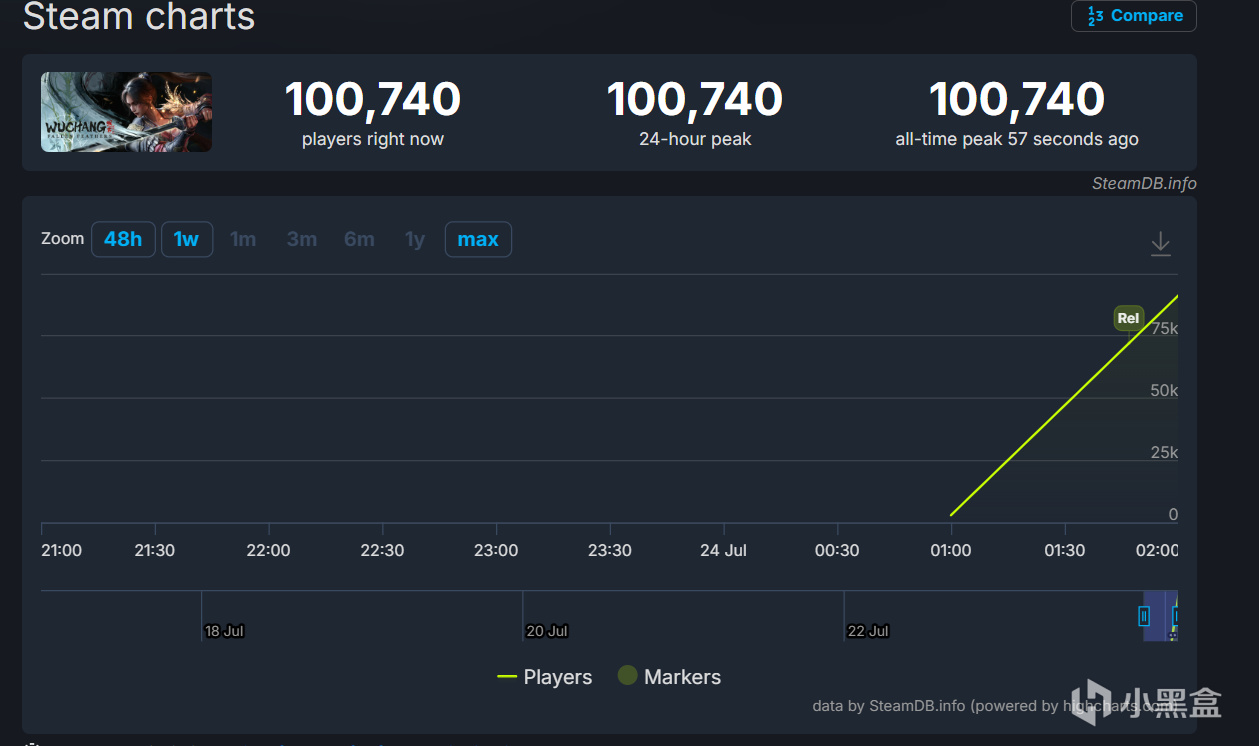
Task: Click the all-time peak value
Action: coord(1017,99)
